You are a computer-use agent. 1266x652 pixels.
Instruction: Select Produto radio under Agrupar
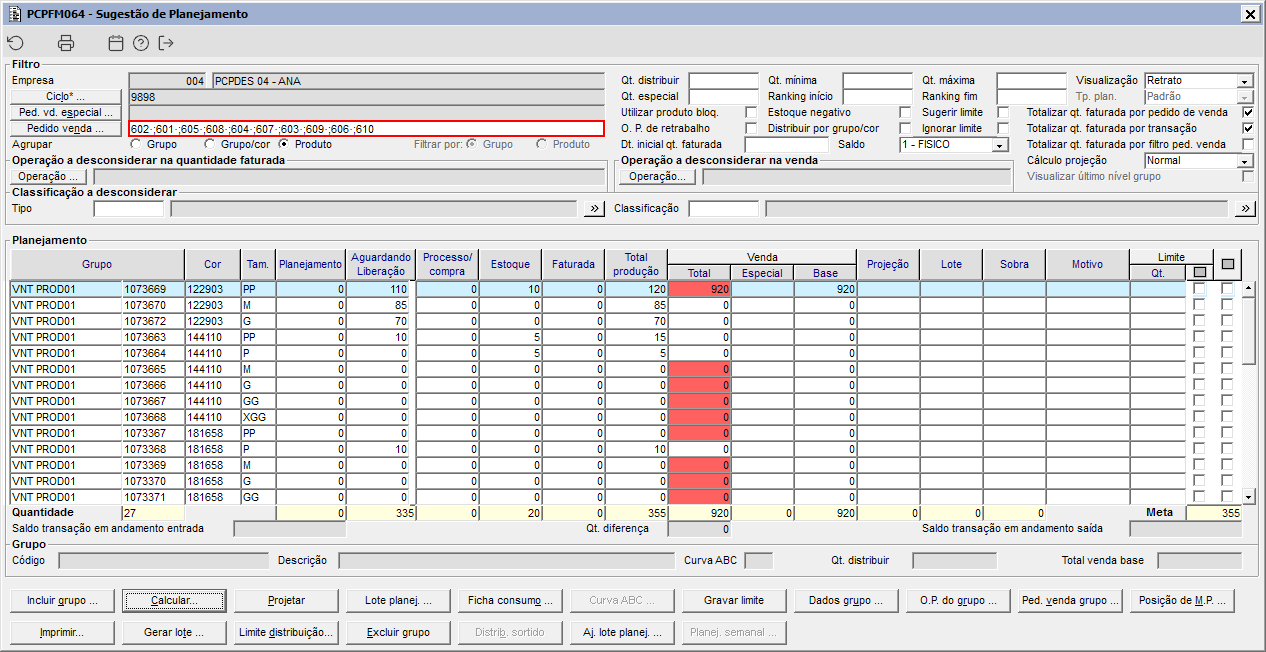coord(285,145)
